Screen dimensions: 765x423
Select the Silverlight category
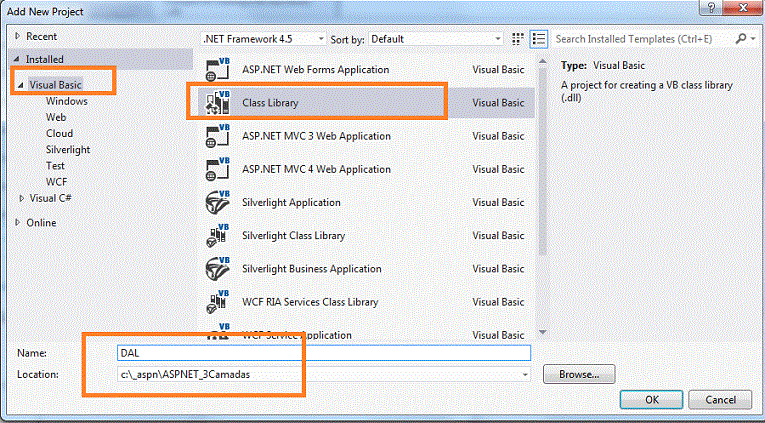[x=68, y=149]
